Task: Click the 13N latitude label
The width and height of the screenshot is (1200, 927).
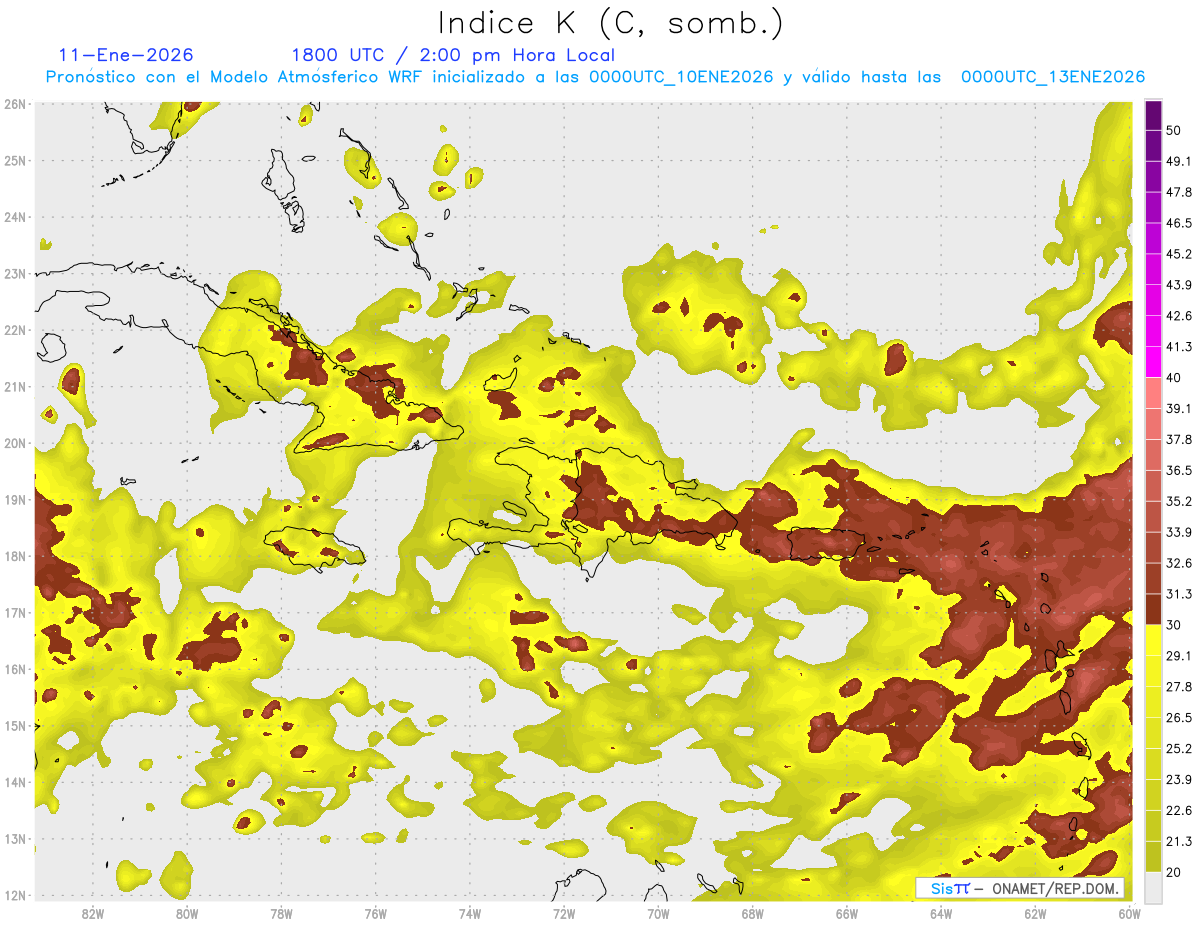Action: coord(15,838)
